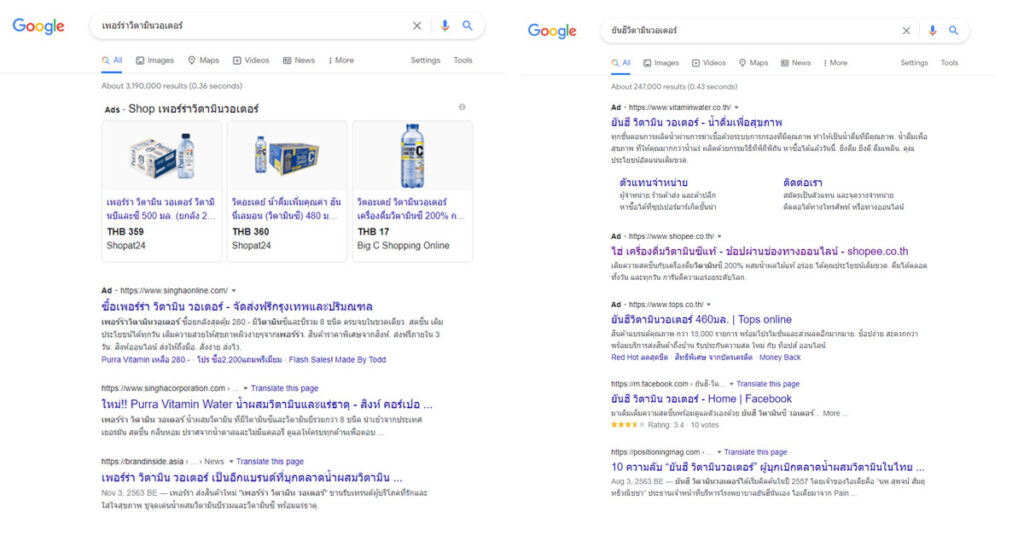The height and width of the screenshot is (541, 1024).
Task: Open the Videos tab in the right results
Action: click(x=709, y=63)
